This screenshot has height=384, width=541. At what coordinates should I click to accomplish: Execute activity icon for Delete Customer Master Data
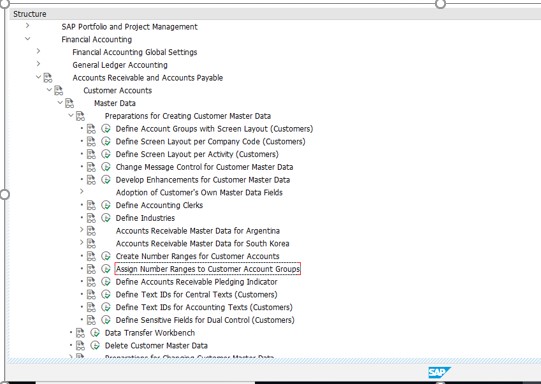click(x=95, y=346)
